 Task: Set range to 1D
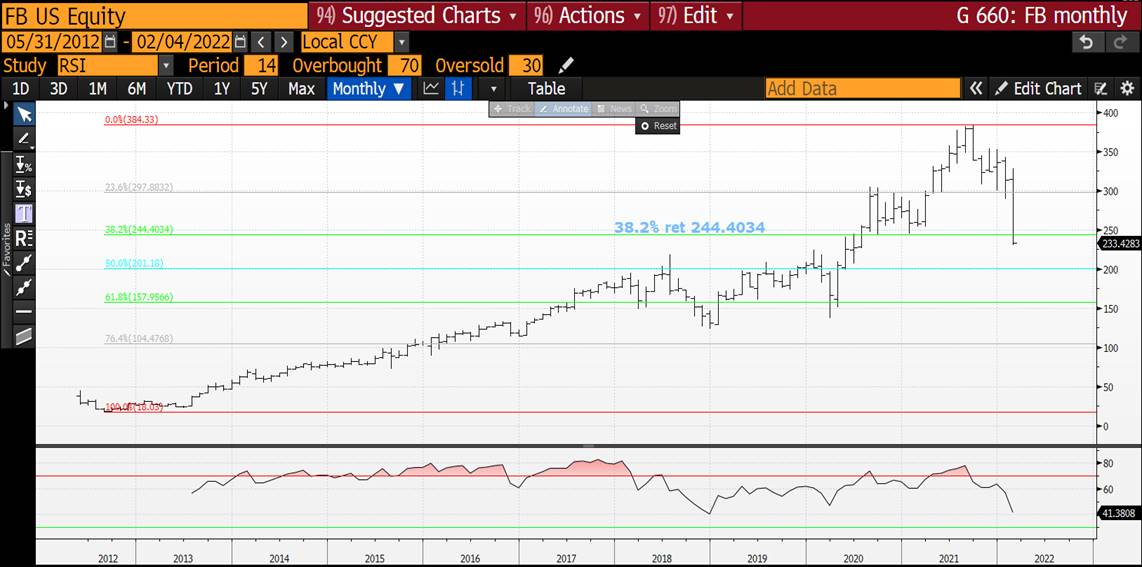22,89
